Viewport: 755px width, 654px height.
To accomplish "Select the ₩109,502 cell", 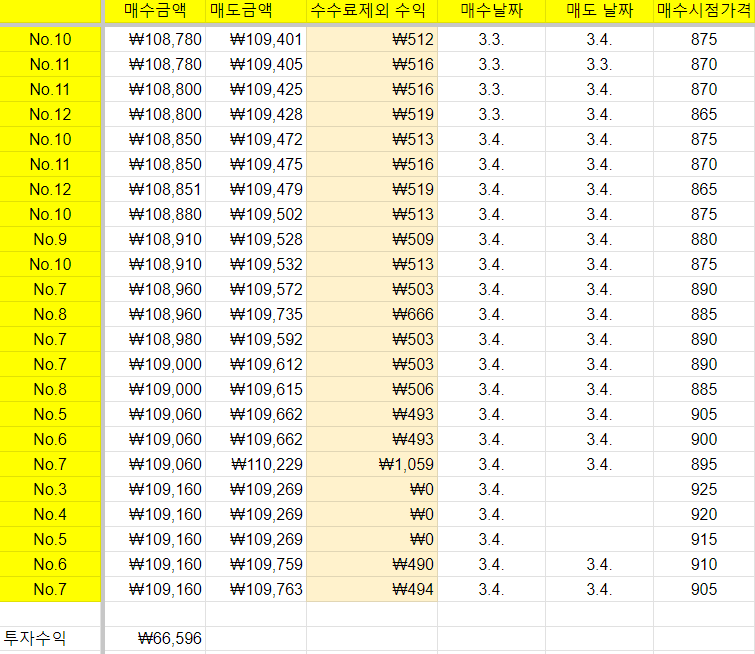I will point(256,215).
